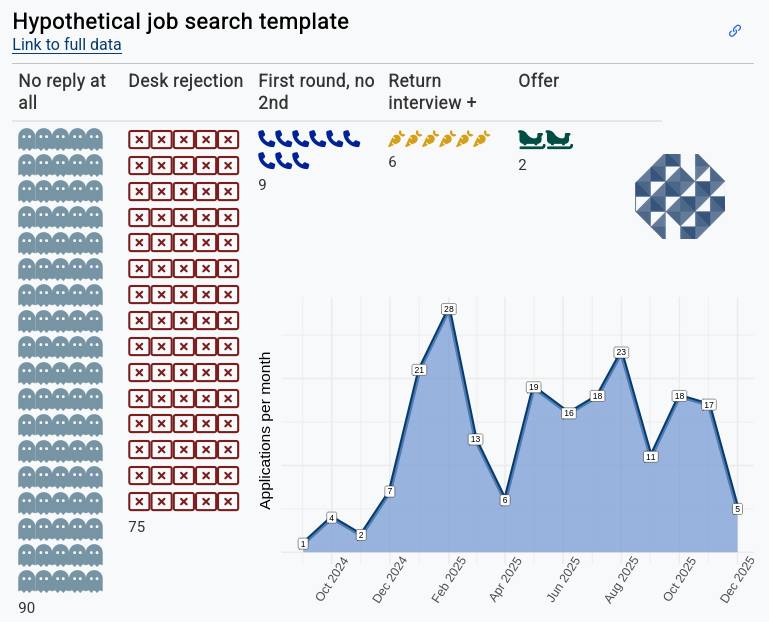769x622 pixels.
Task: Select the 'No reply at all' column header
Action: click(x=62, y=91)
